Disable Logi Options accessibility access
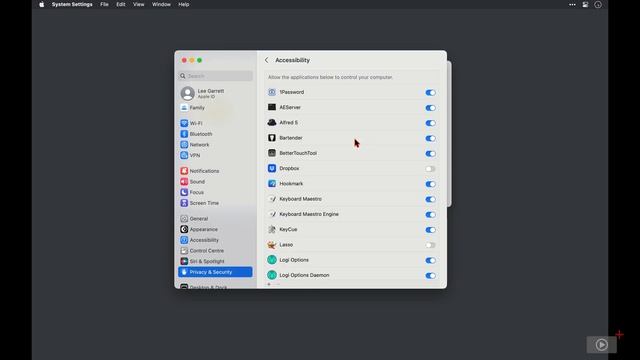 tap(430, 260)
